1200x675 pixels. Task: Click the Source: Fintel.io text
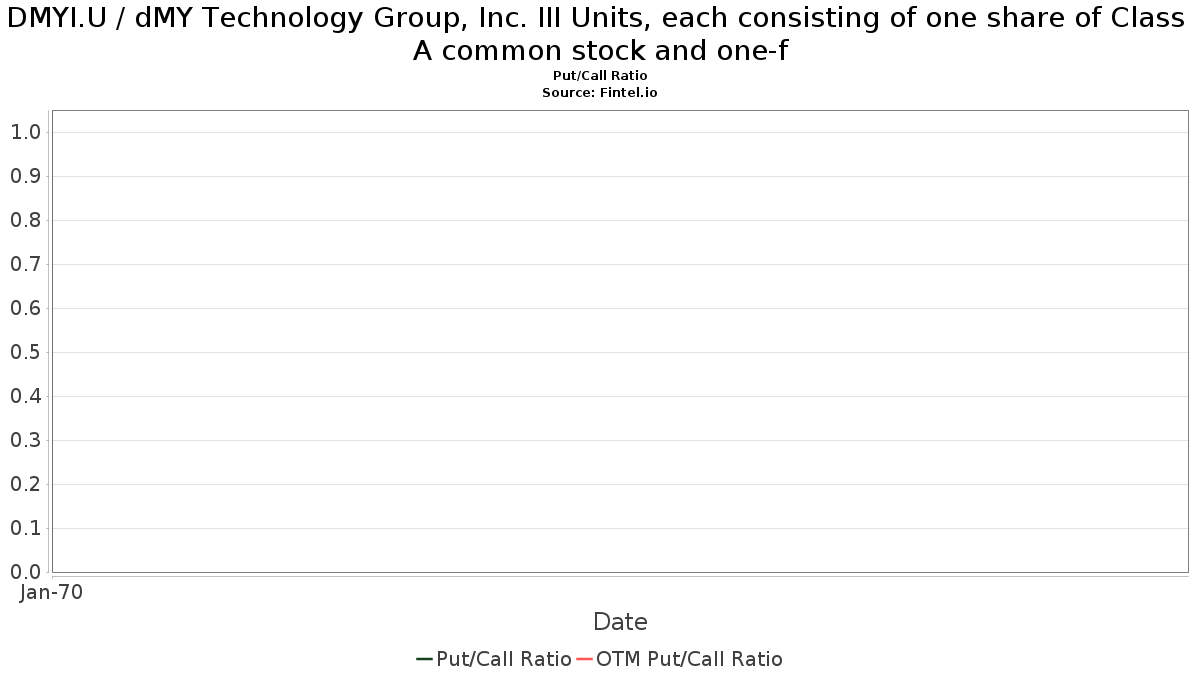click(x=600, y=92)
